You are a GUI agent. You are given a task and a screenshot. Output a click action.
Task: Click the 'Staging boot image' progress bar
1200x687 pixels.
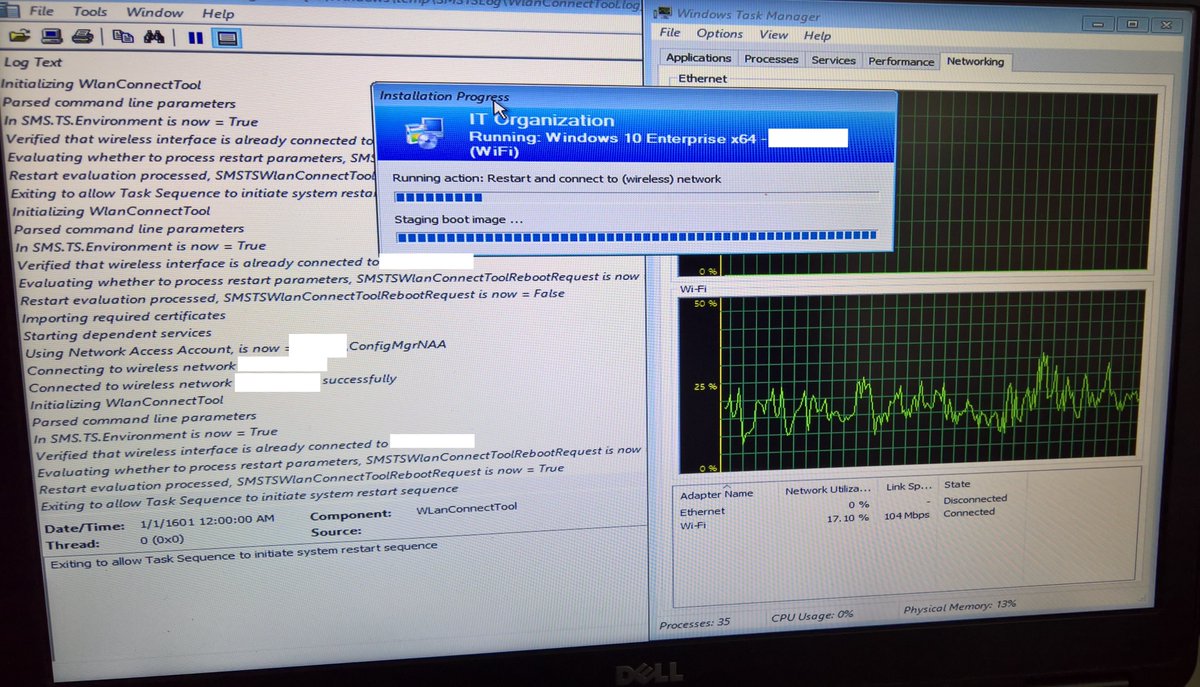[x=636, y=237]
